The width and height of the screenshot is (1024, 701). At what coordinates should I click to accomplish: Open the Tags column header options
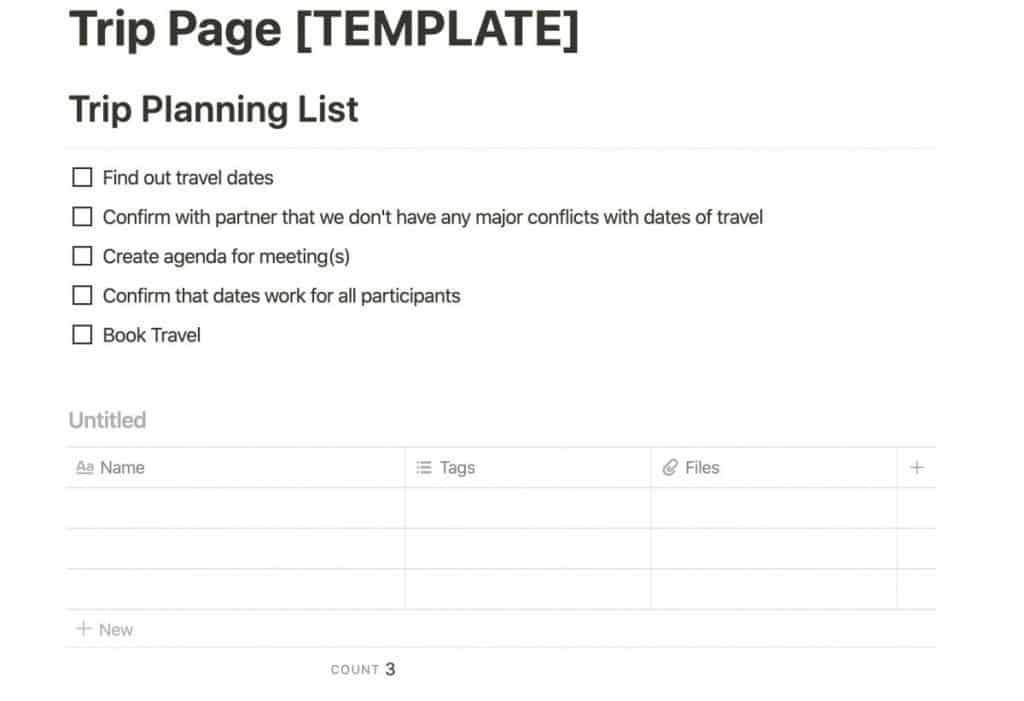click(x=528, y=467)
